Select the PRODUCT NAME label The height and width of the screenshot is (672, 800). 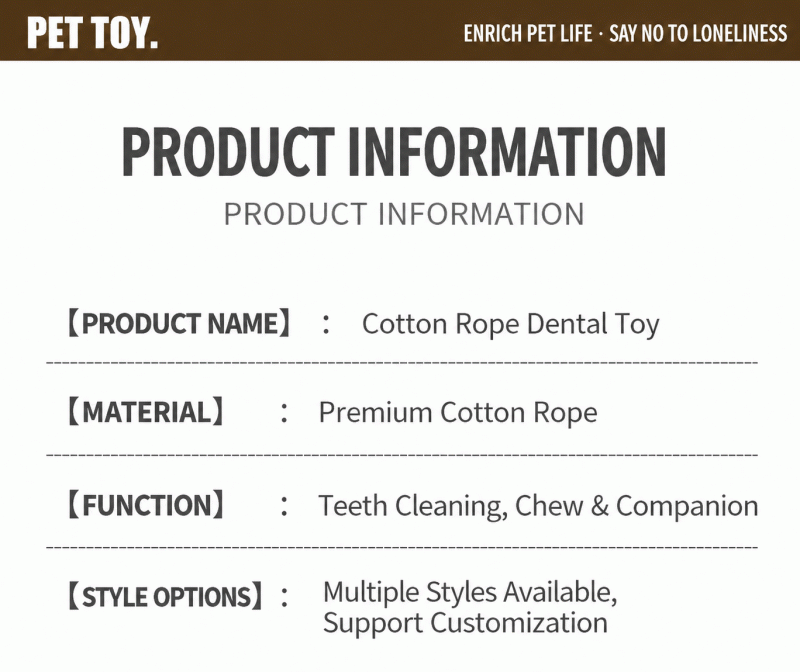click(x=179, y=323)
